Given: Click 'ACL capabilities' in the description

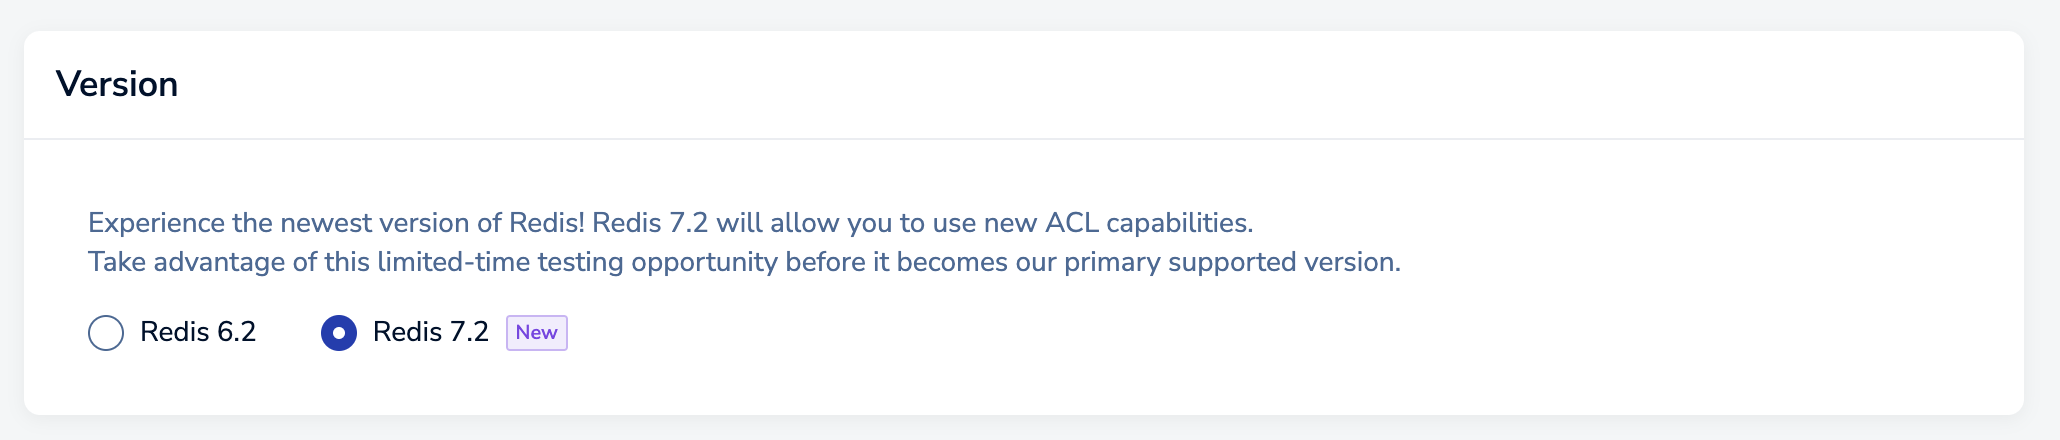Looking at the screenshot, I should [x=1148, y=223].
